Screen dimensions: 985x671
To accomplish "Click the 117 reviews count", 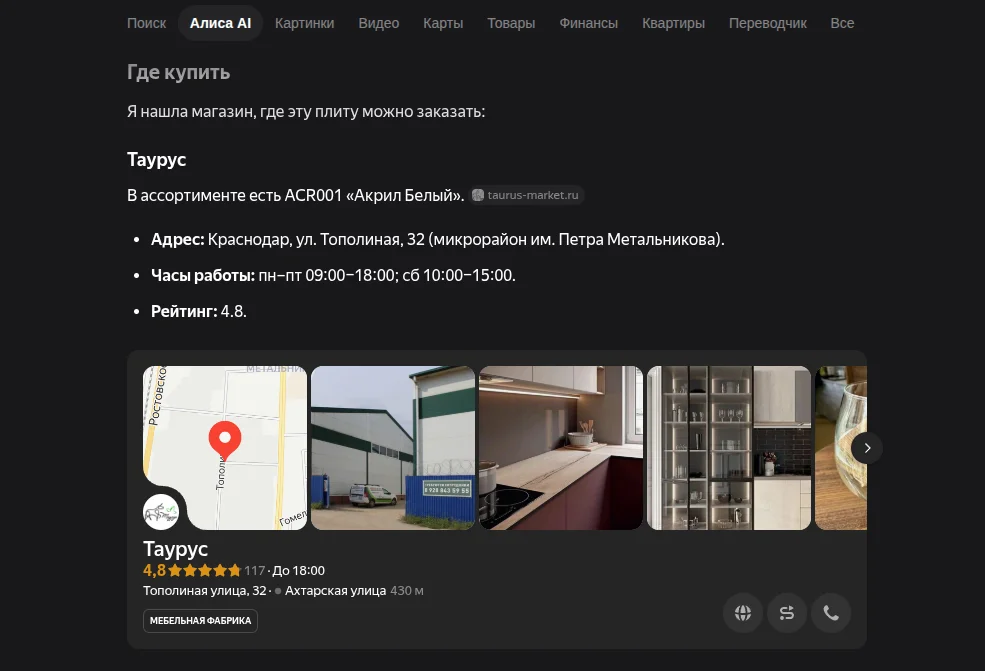I will coord(254,570).
